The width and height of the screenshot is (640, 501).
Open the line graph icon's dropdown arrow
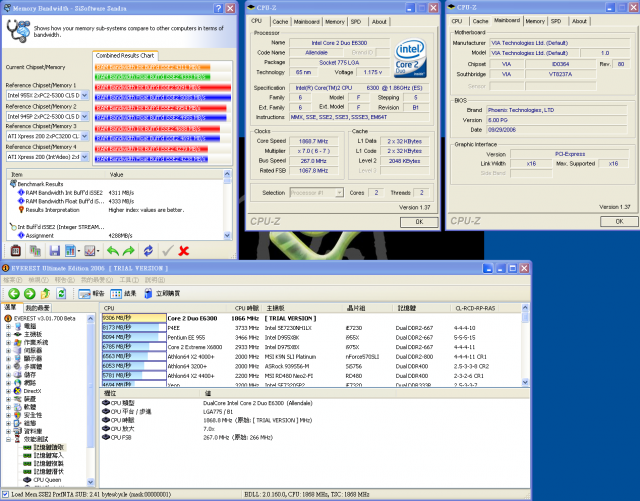point(98,251)
